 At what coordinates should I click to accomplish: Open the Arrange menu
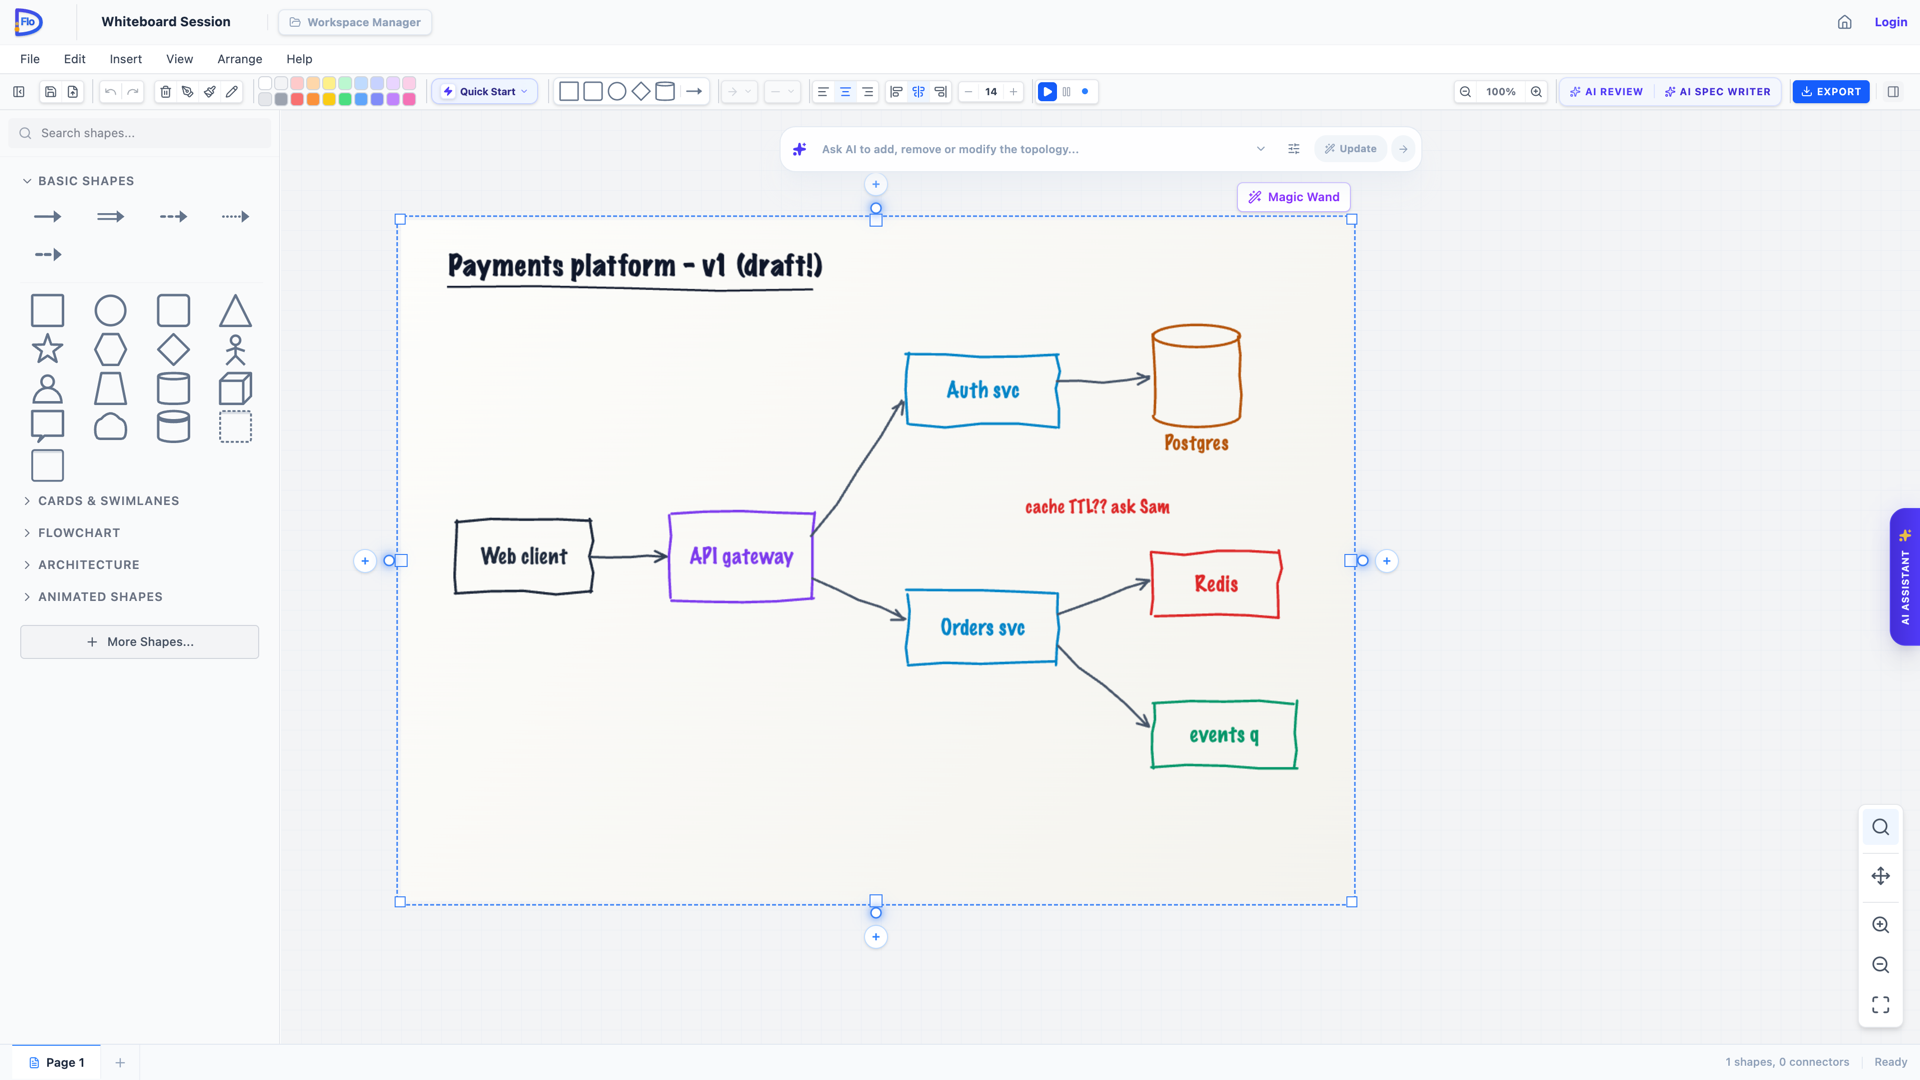click(x=240, y=59)
